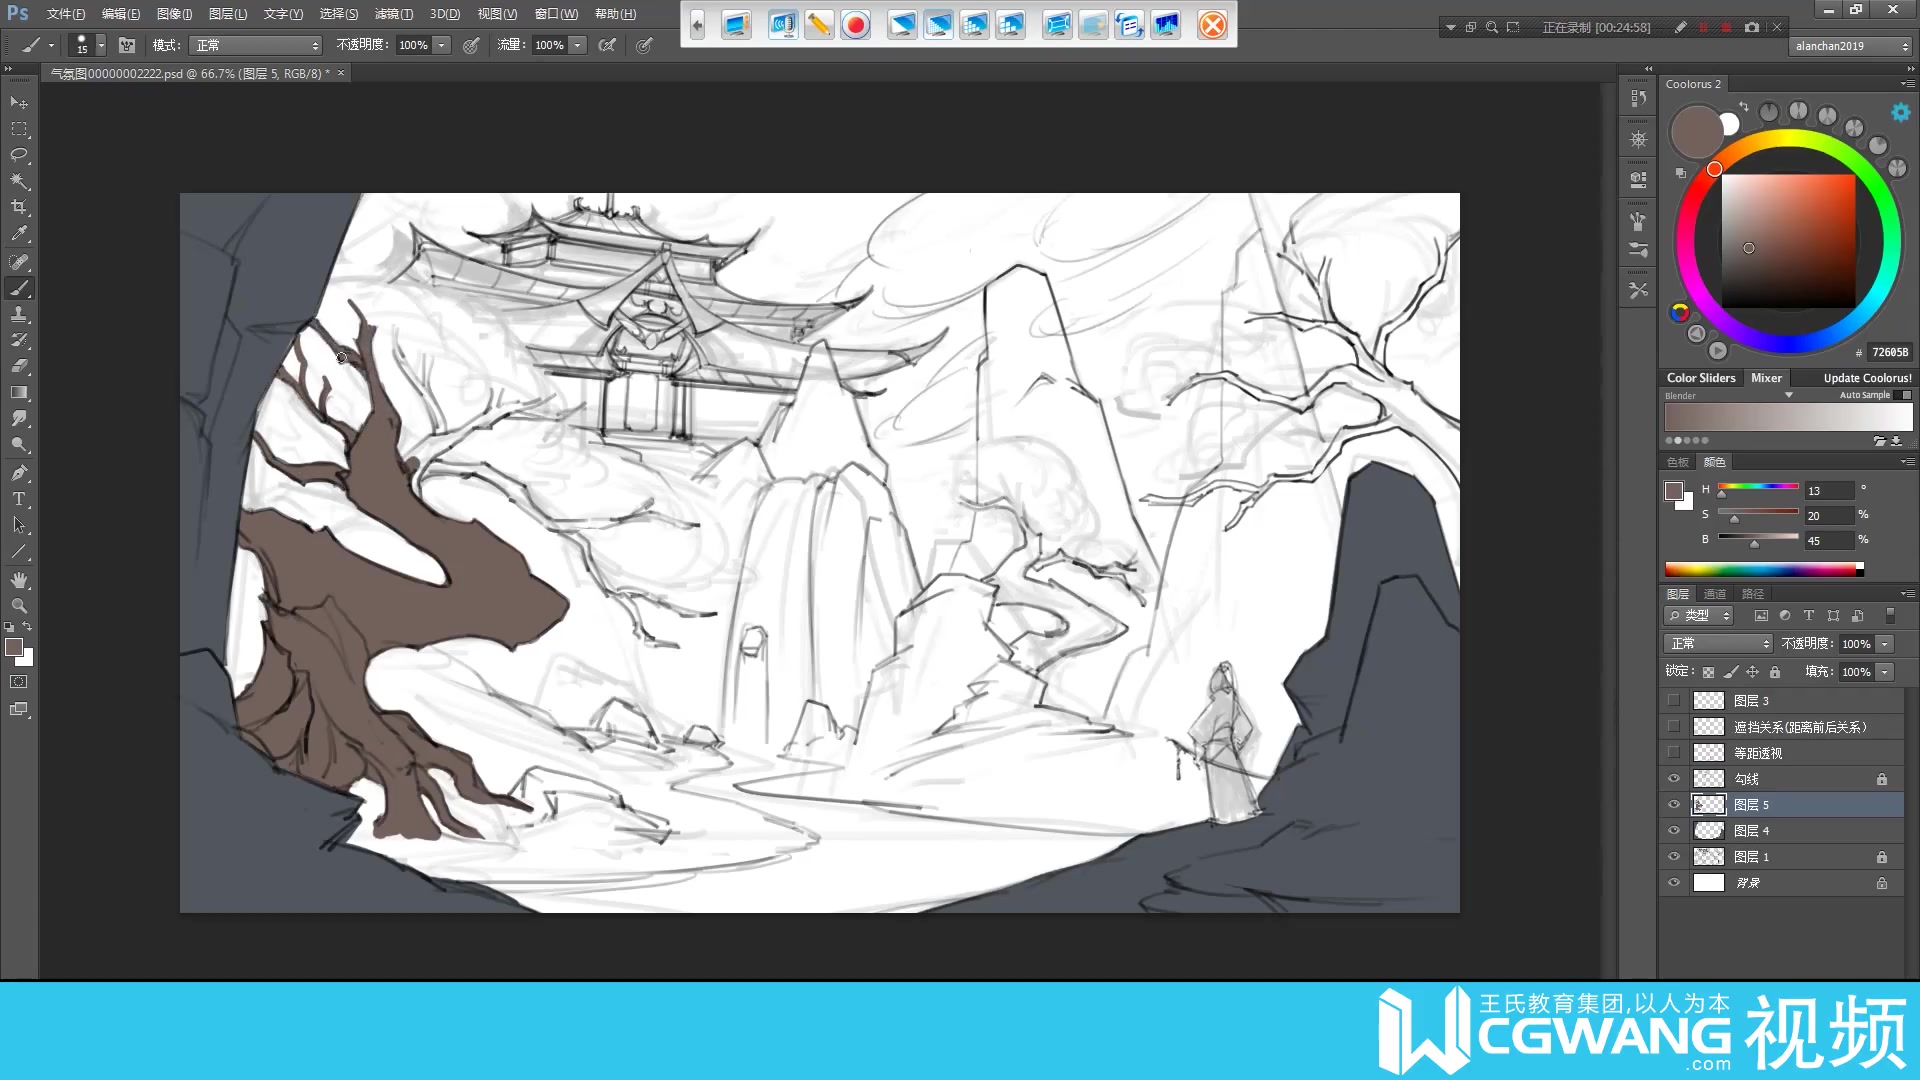Expand the layer opacity 100% dropdown
This screenshot has width=1920, height=1080.
(x=1885, y=644)
